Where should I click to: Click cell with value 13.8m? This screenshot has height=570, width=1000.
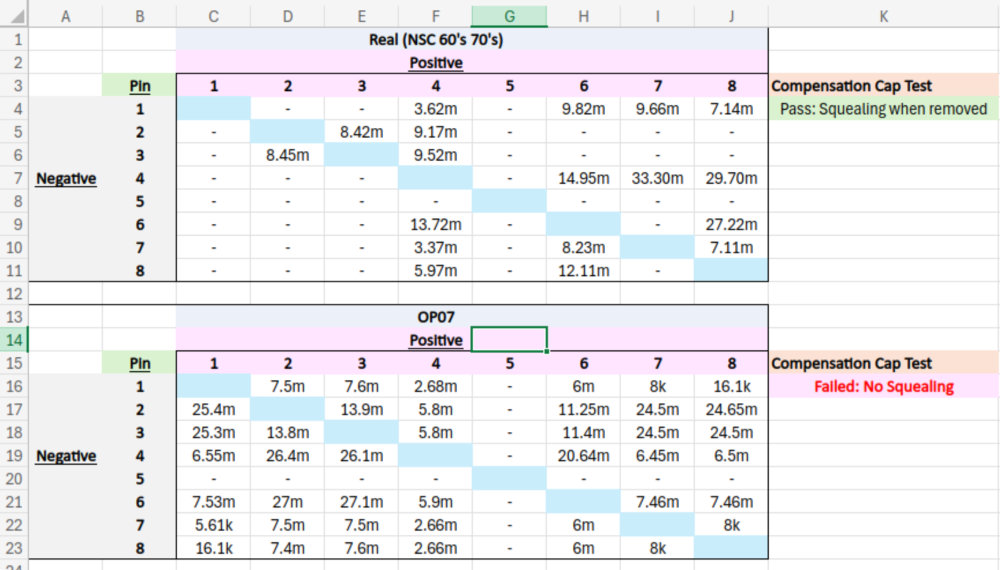(x=288, y=432)
